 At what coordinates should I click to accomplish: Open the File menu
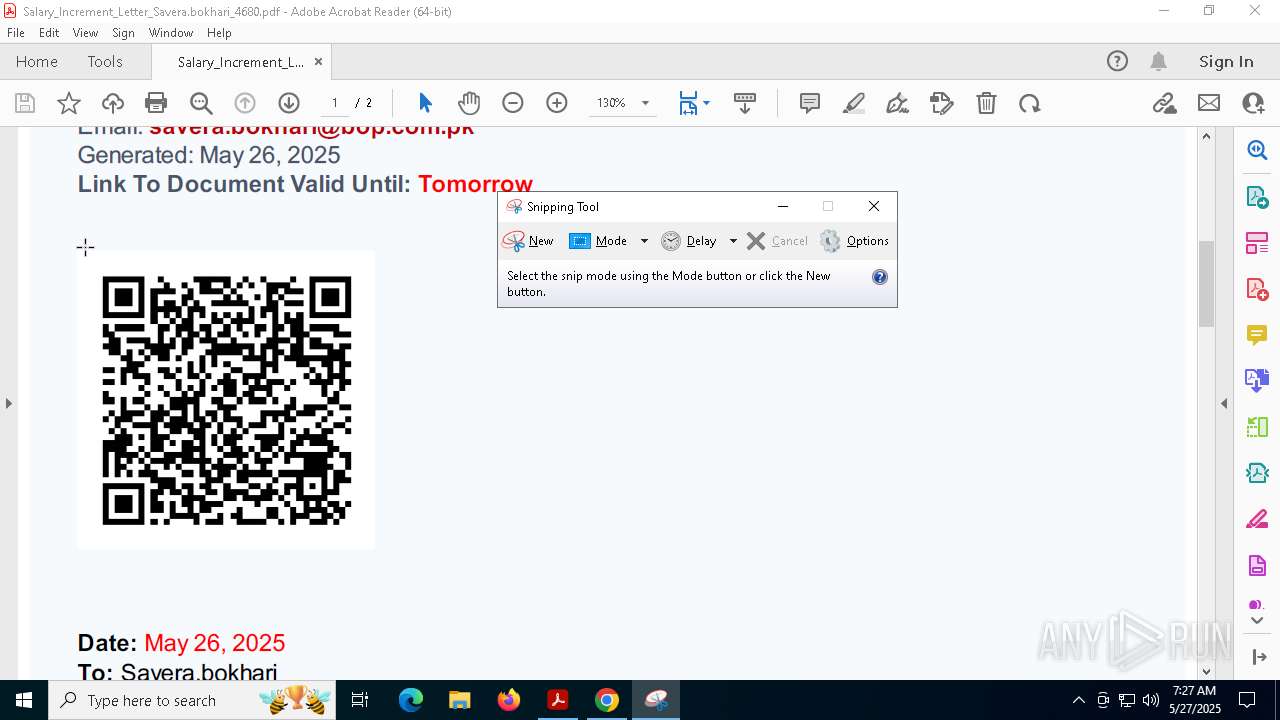[16, 33]
